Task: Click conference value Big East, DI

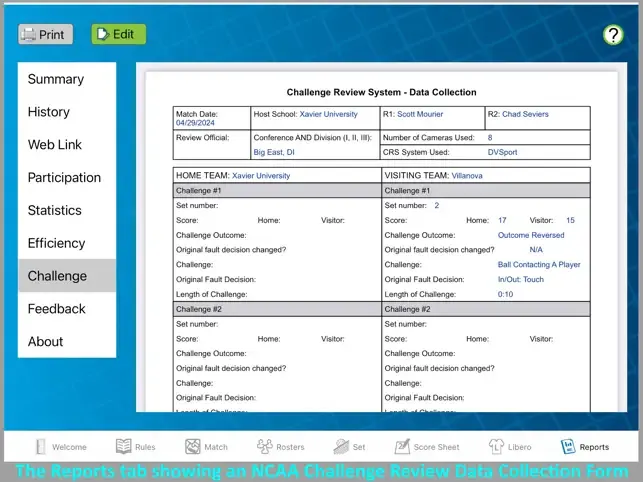Action: click(274, 152)
